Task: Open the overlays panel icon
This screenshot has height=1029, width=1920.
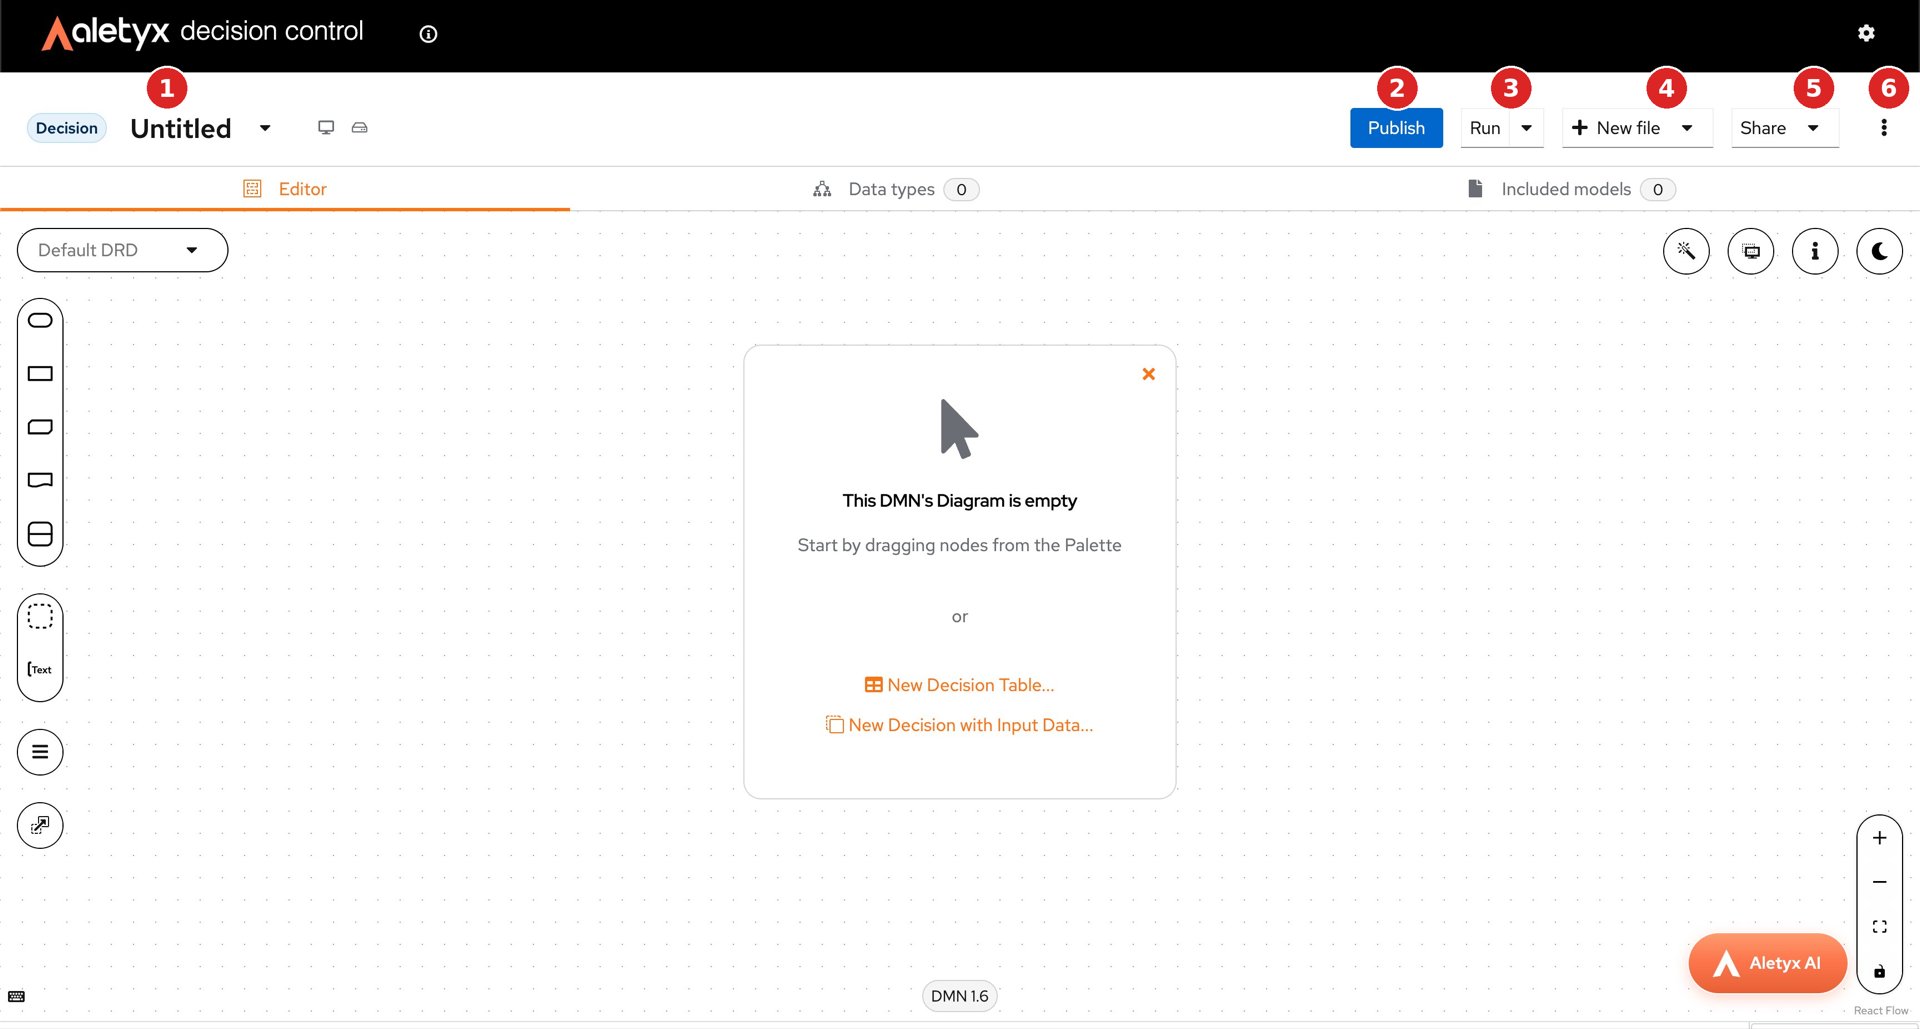Action: point(1751,251)
